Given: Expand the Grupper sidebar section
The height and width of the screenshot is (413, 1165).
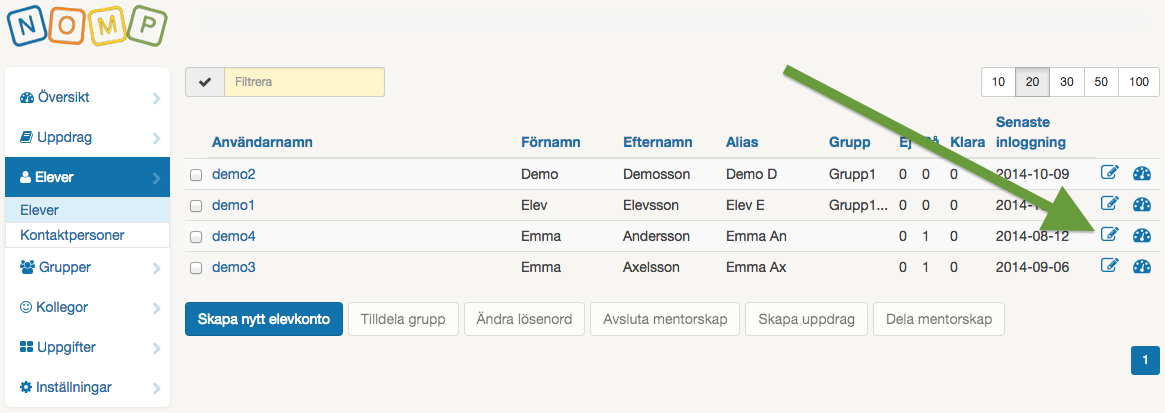Looking at the screenshot, I should pos(87,268).
